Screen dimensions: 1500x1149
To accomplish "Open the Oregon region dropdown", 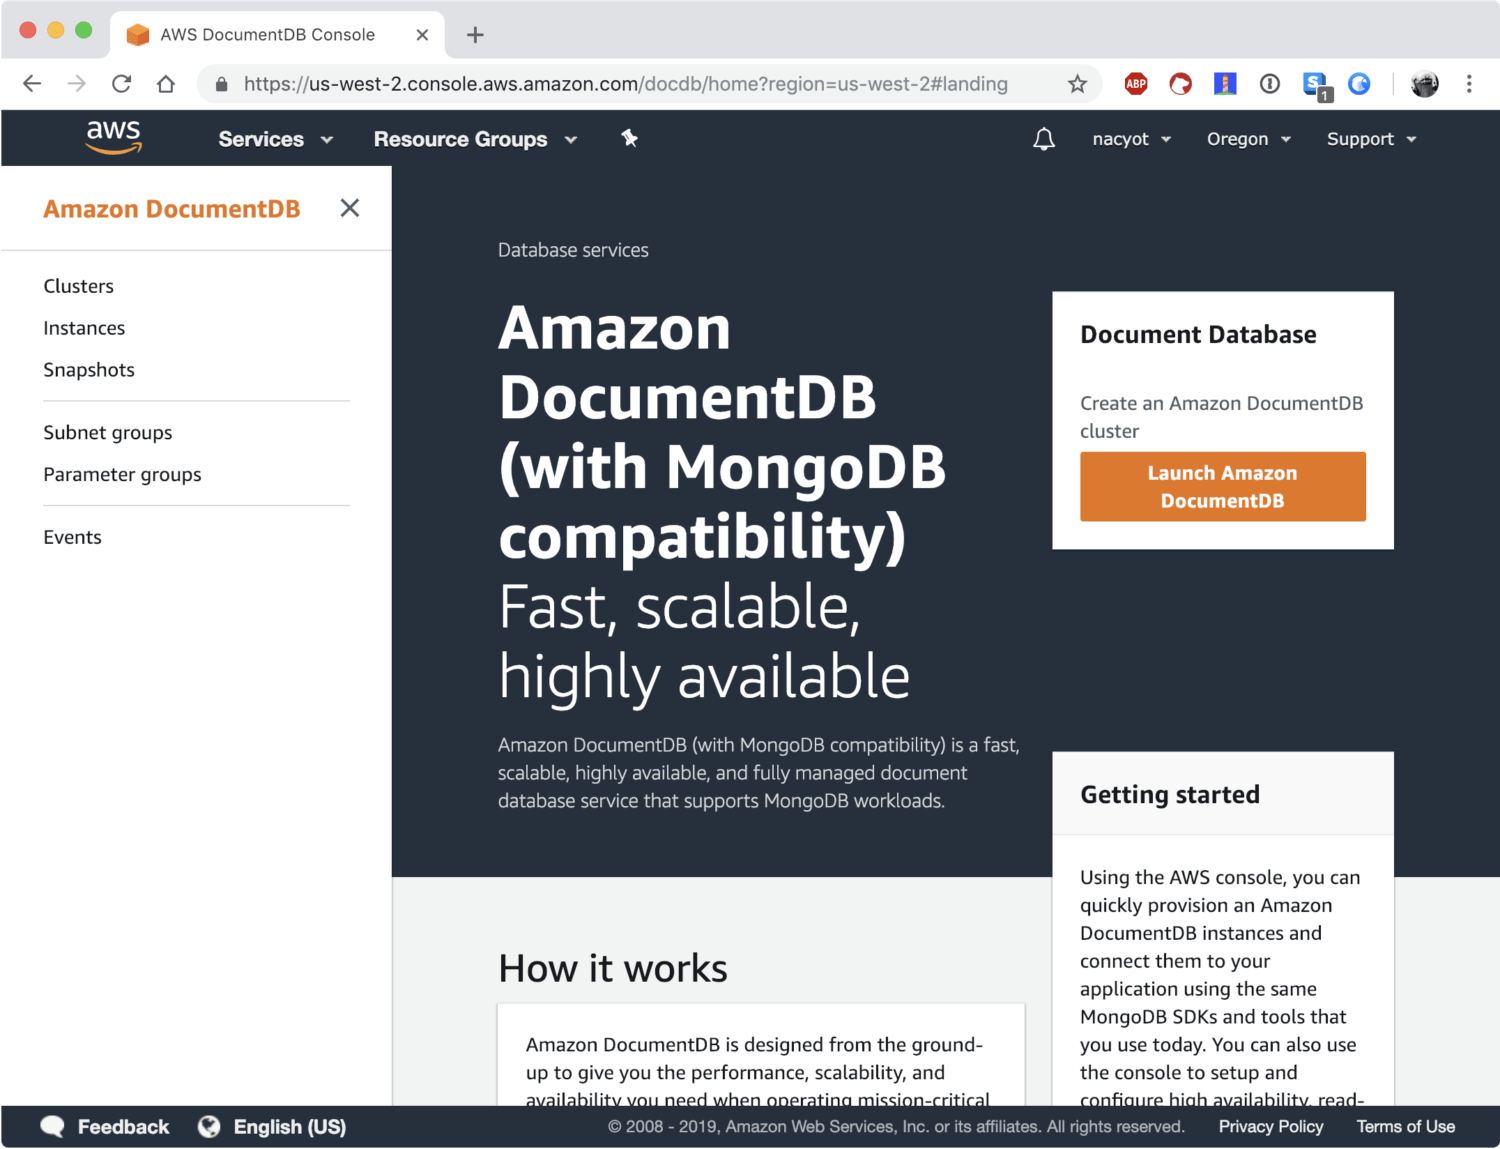I will pyautogui.click(x=1249, y=139).
